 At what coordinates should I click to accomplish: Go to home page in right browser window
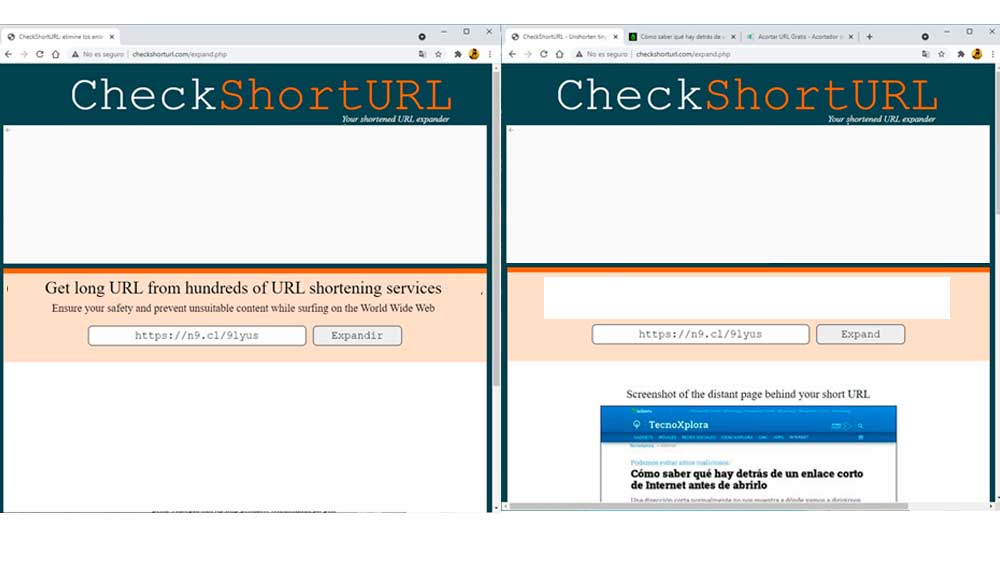(x=560, y=54)
